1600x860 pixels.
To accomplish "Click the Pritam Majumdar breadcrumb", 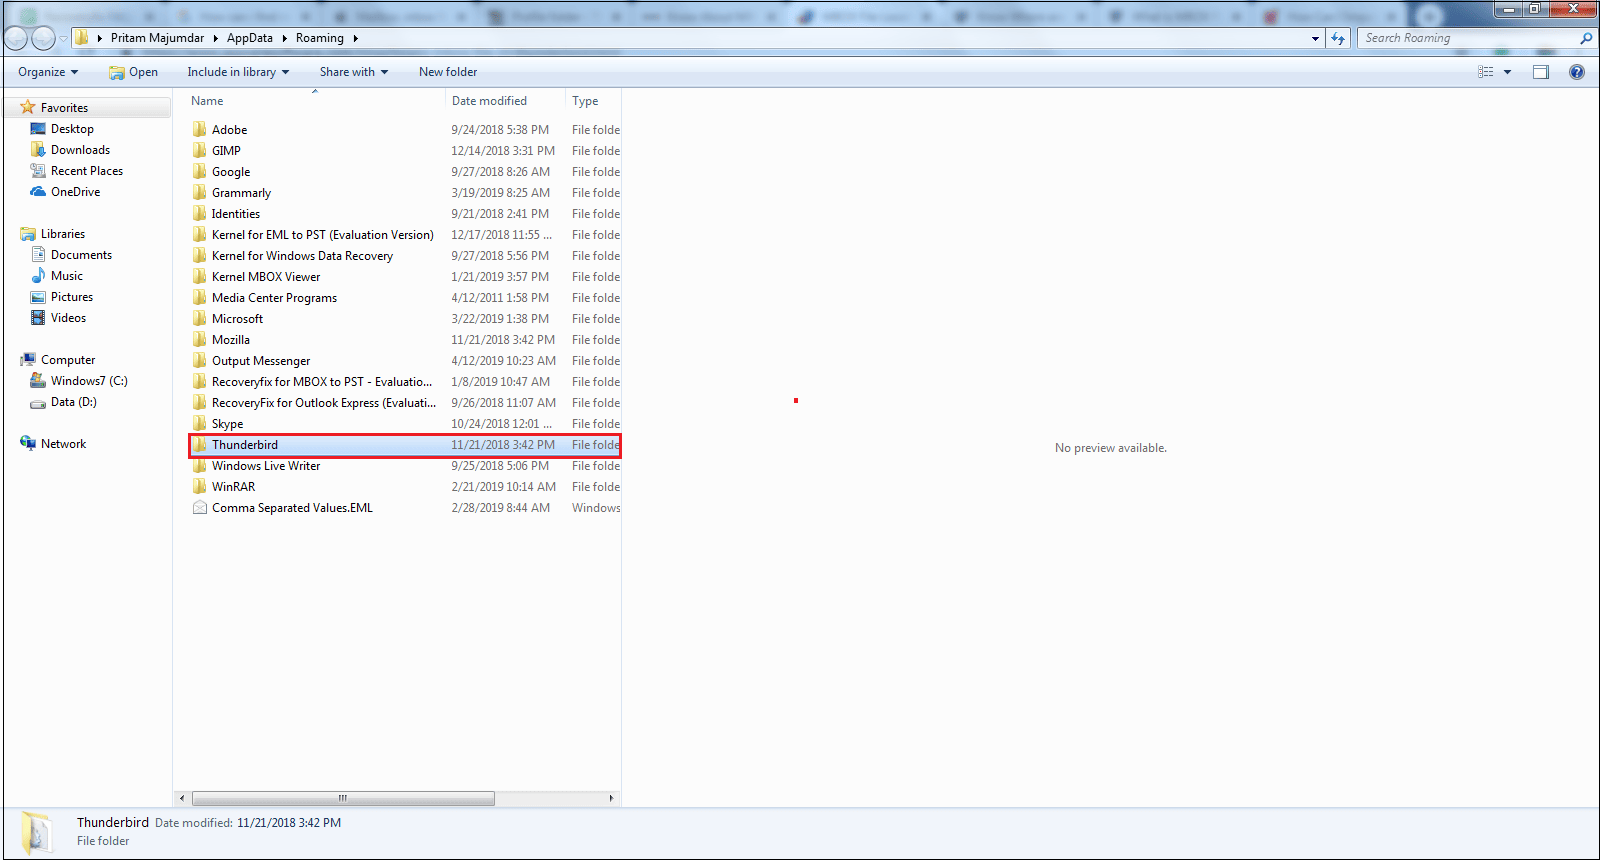I will (x=157, y=38).
